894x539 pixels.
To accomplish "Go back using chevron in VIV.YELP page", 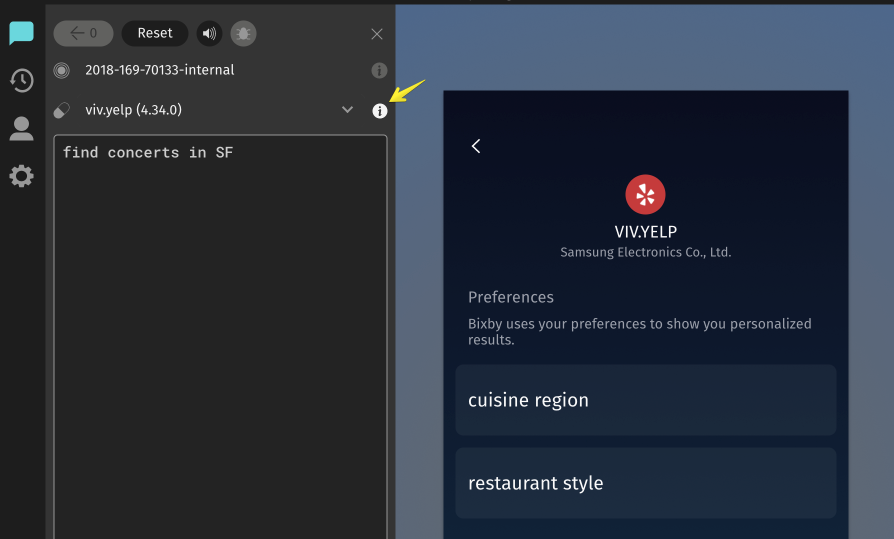I will [476, 146].
